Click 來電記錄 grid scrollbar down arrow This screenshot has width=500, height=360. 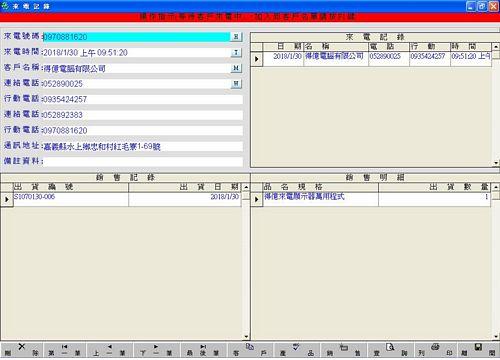tap(496, 163)
